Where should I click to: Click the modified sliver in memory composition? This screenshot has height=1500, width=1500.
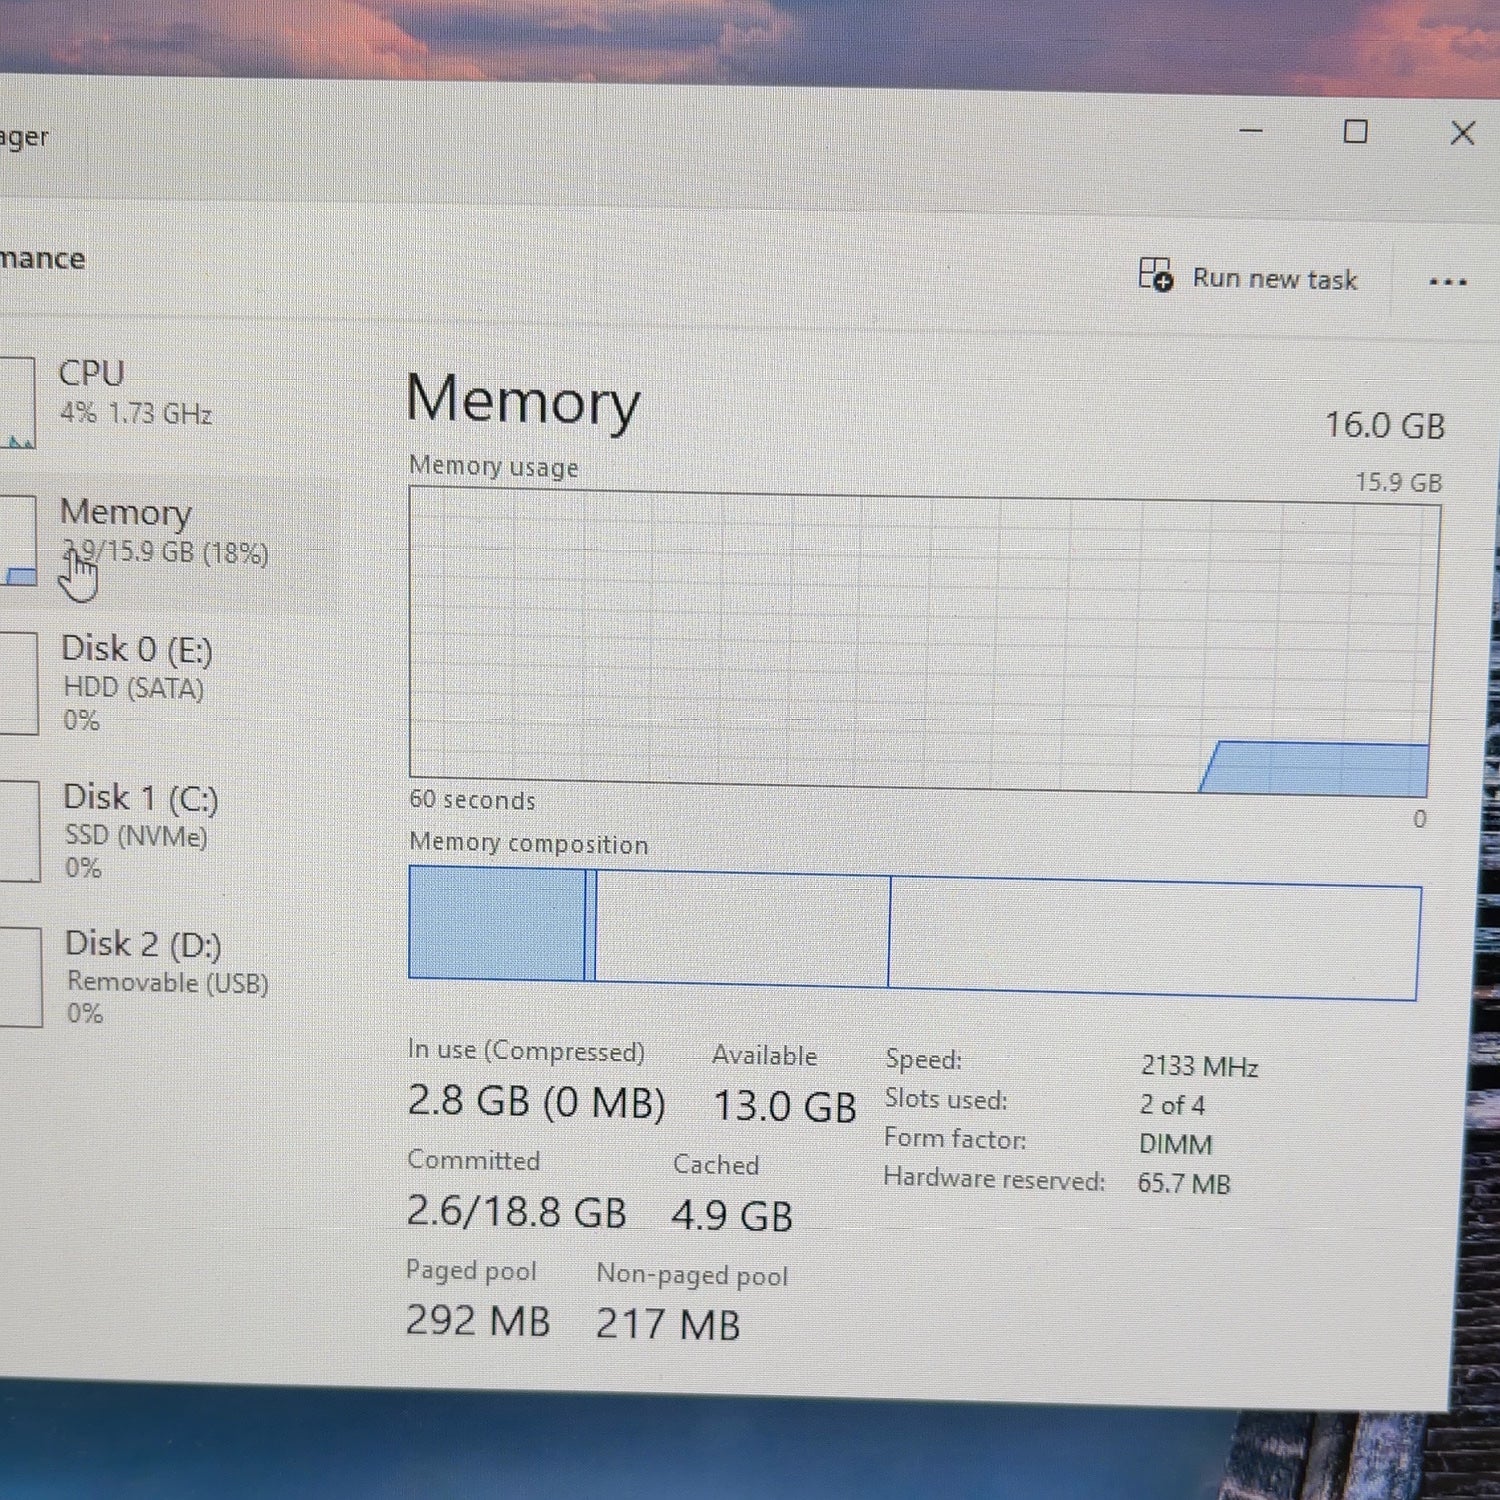coord(590,925)
